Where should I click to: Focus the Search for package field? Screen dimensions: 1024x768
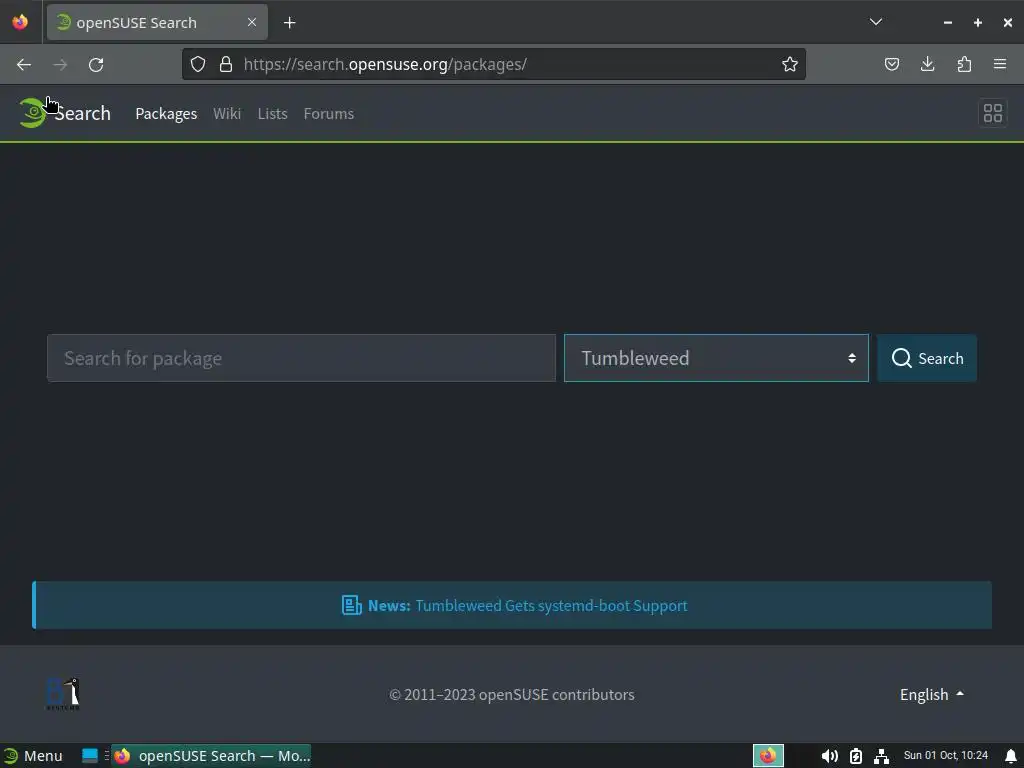[301, 358]
